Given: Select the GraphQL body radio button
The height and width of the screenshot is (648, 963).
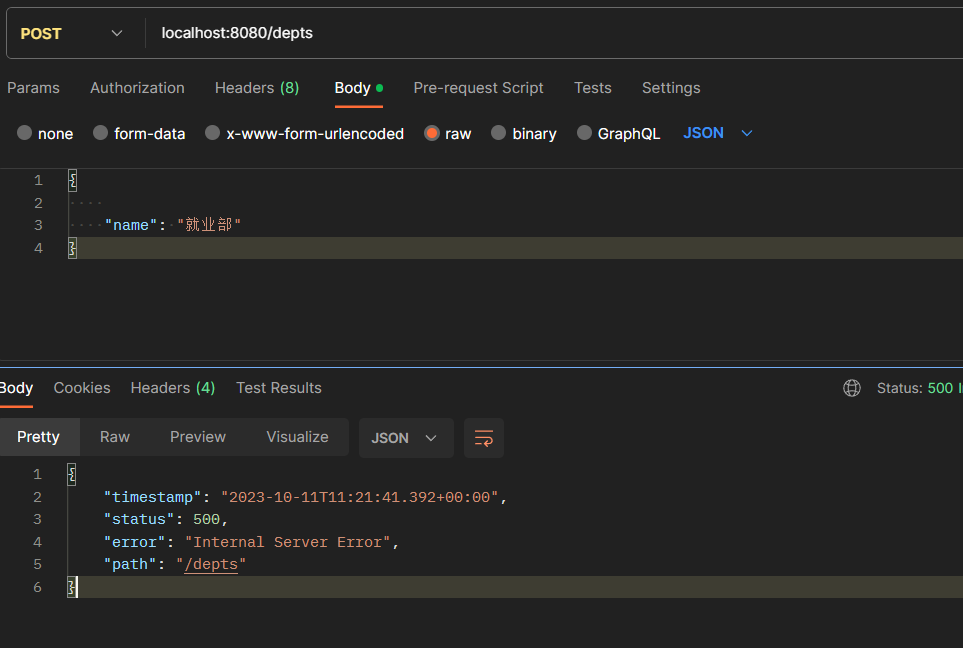Looking at the screenshot, I should tap(585, 133).
